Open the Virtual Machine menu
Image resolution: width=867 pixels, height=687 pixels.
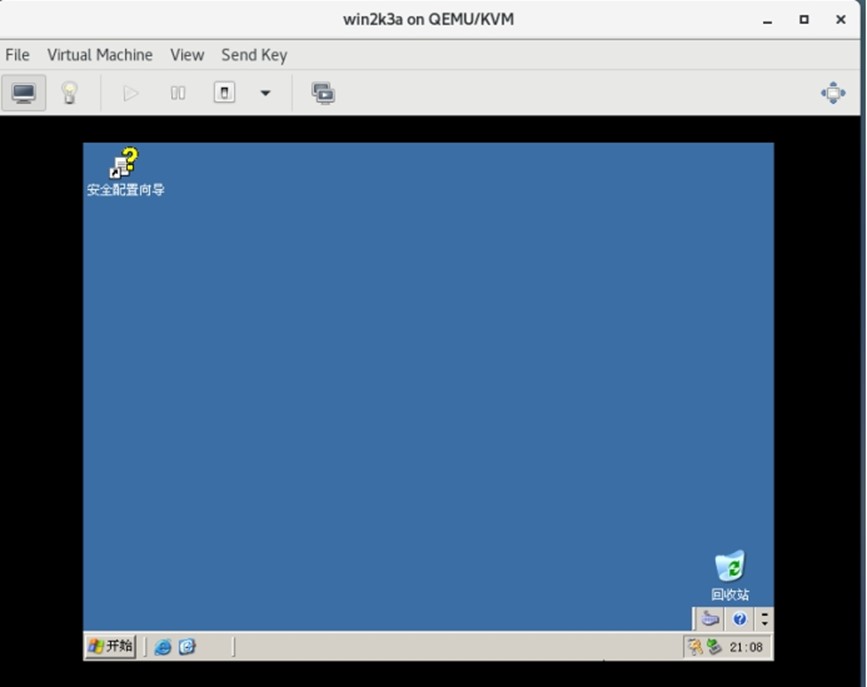(x=100, y=55)
